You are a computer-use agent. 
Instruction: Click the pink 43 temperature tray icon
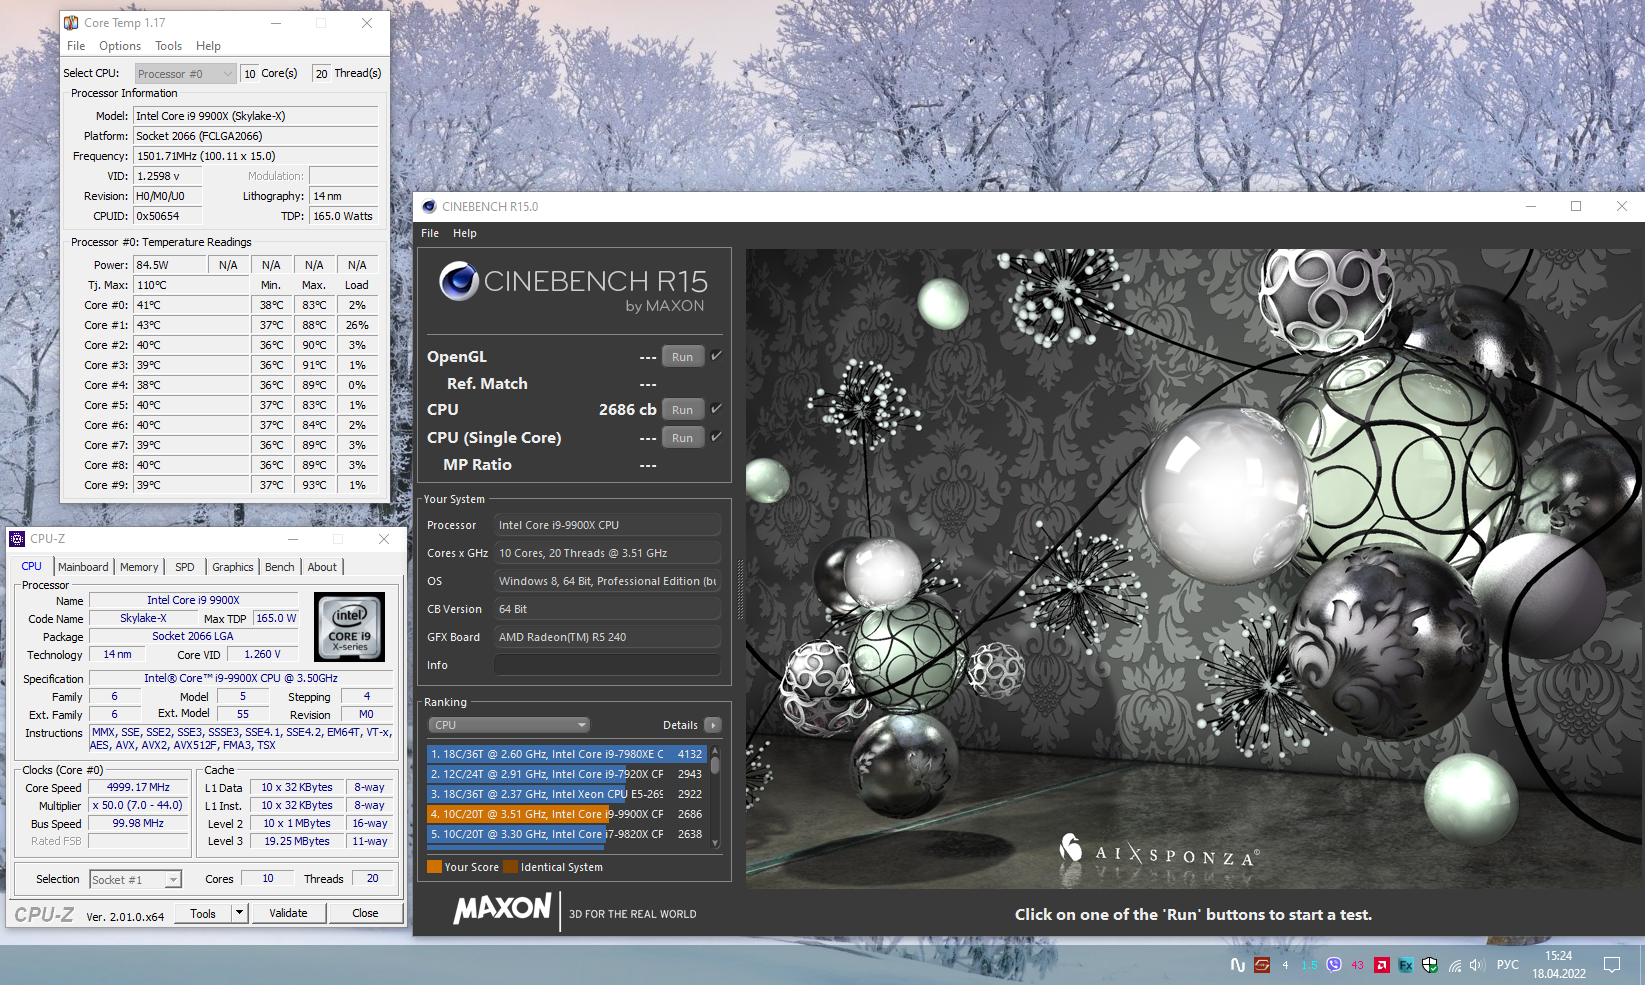coord(1357,965)
